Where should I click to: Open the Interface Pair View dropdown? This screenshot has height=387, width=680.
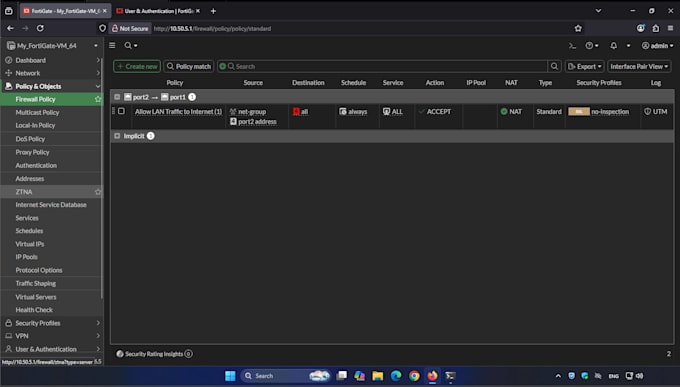639,66
